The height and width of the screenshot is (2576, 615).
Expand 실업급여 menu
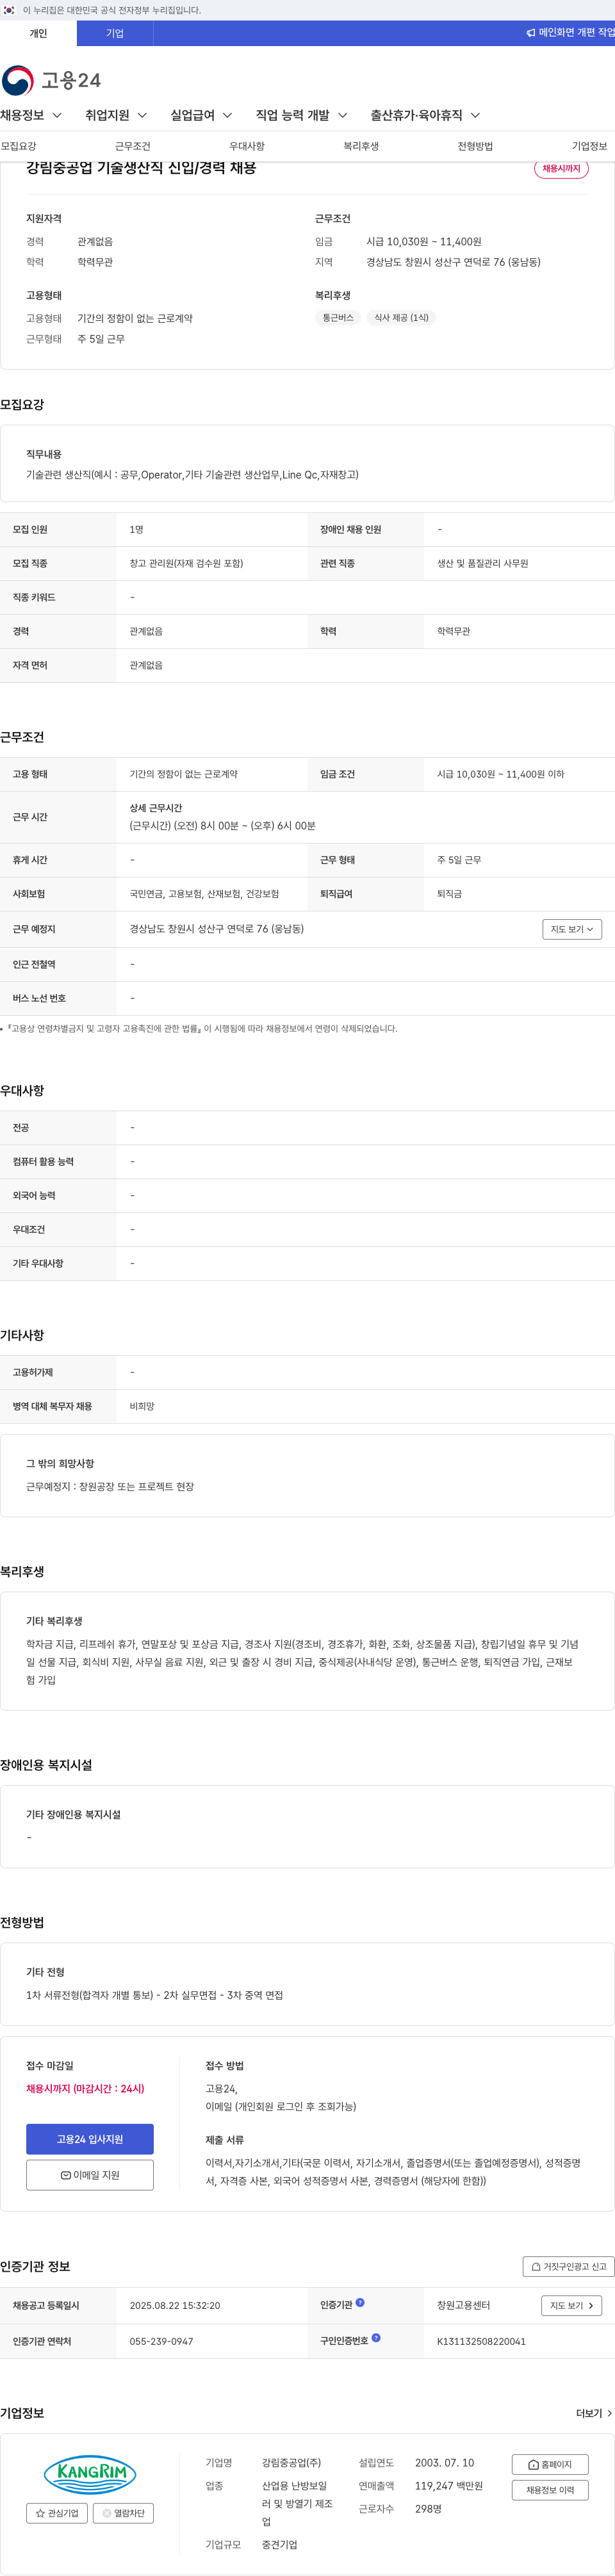(x=201, y=115)
